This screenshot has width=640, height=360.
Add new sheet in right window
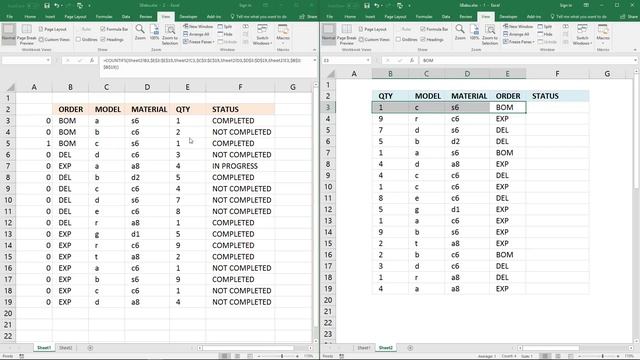410,348
